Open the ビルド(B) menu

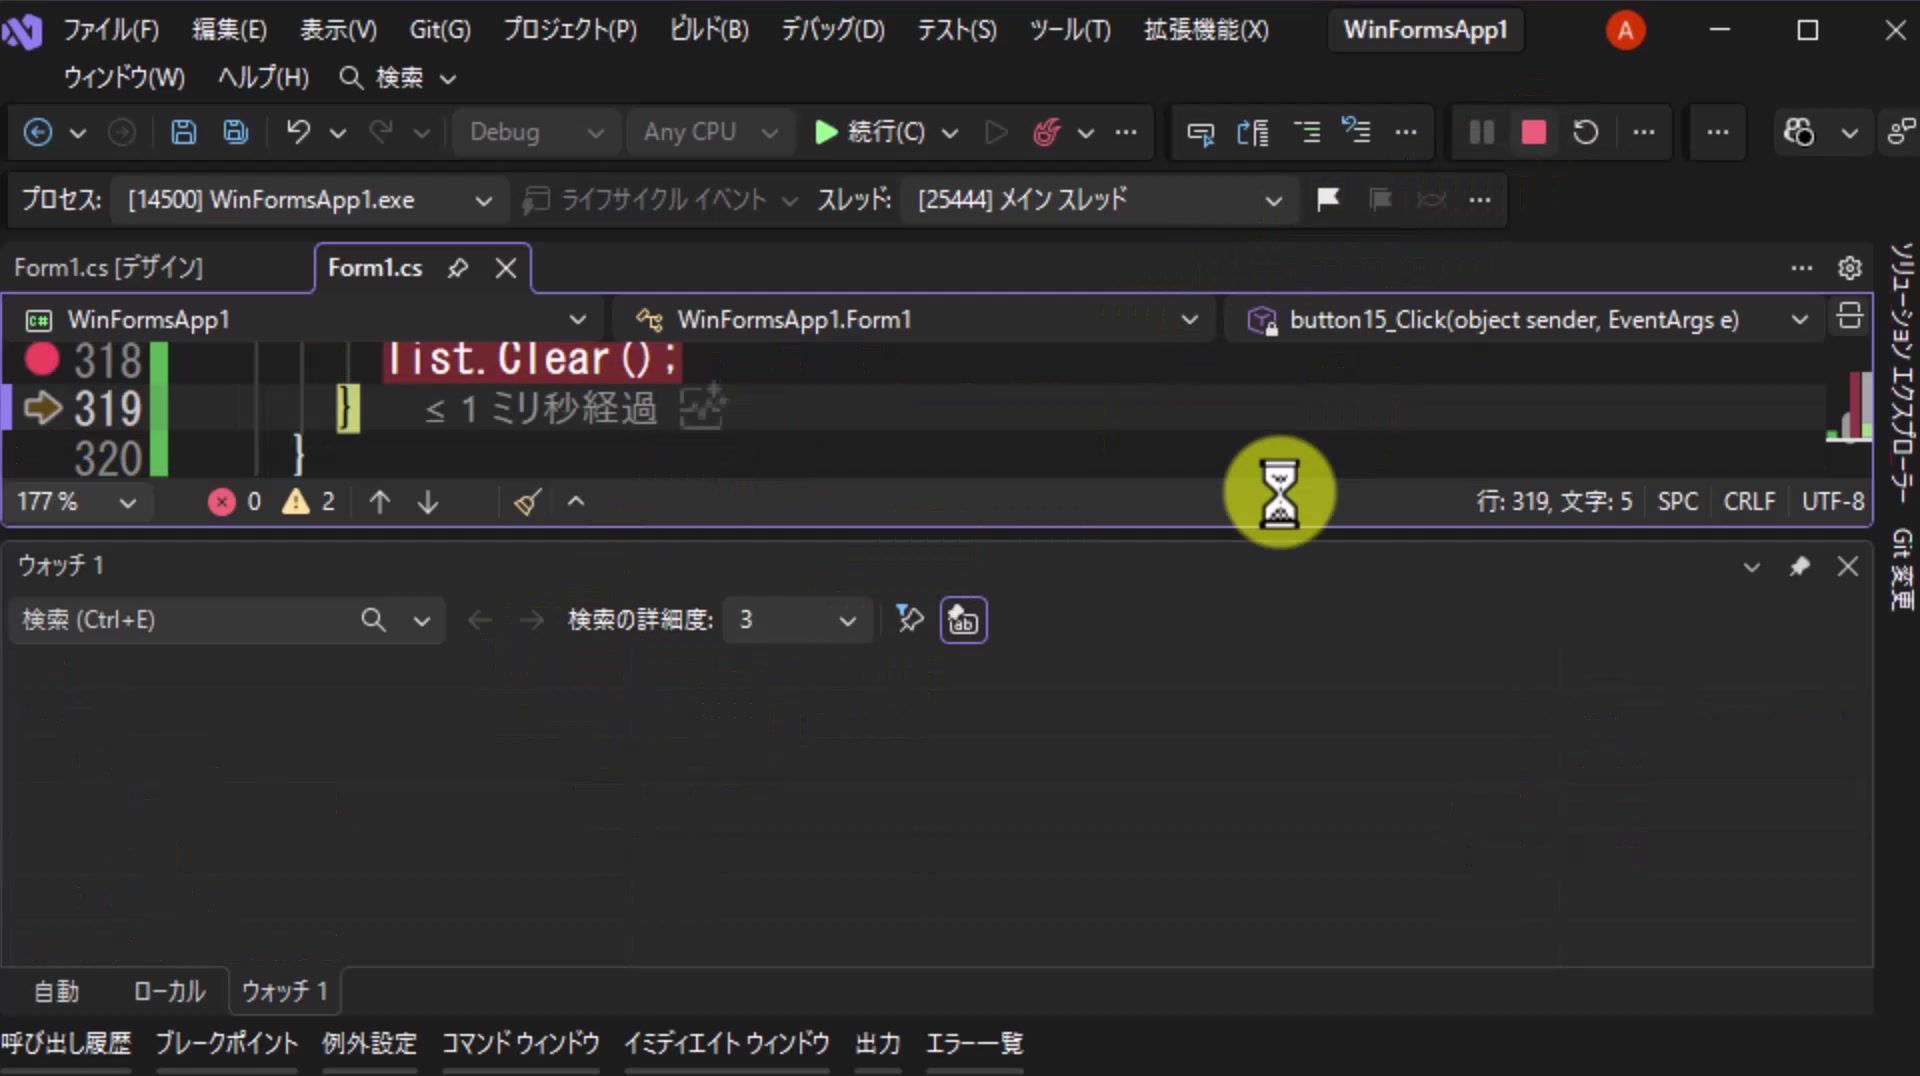(709, 30)
